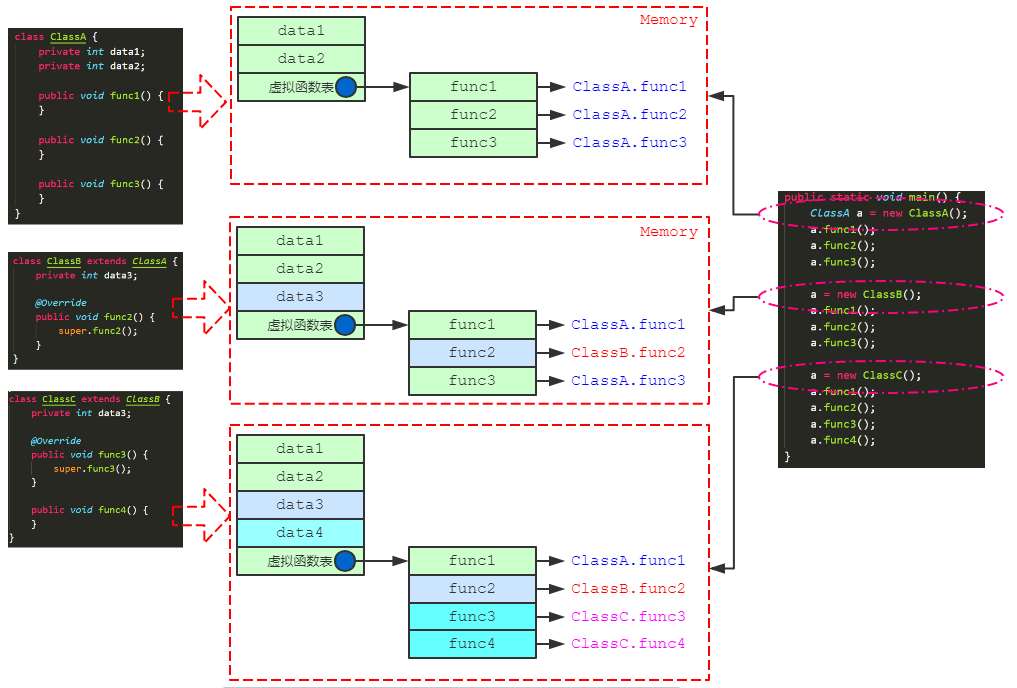Click the a.func4() call in main

tap(842, 440)
